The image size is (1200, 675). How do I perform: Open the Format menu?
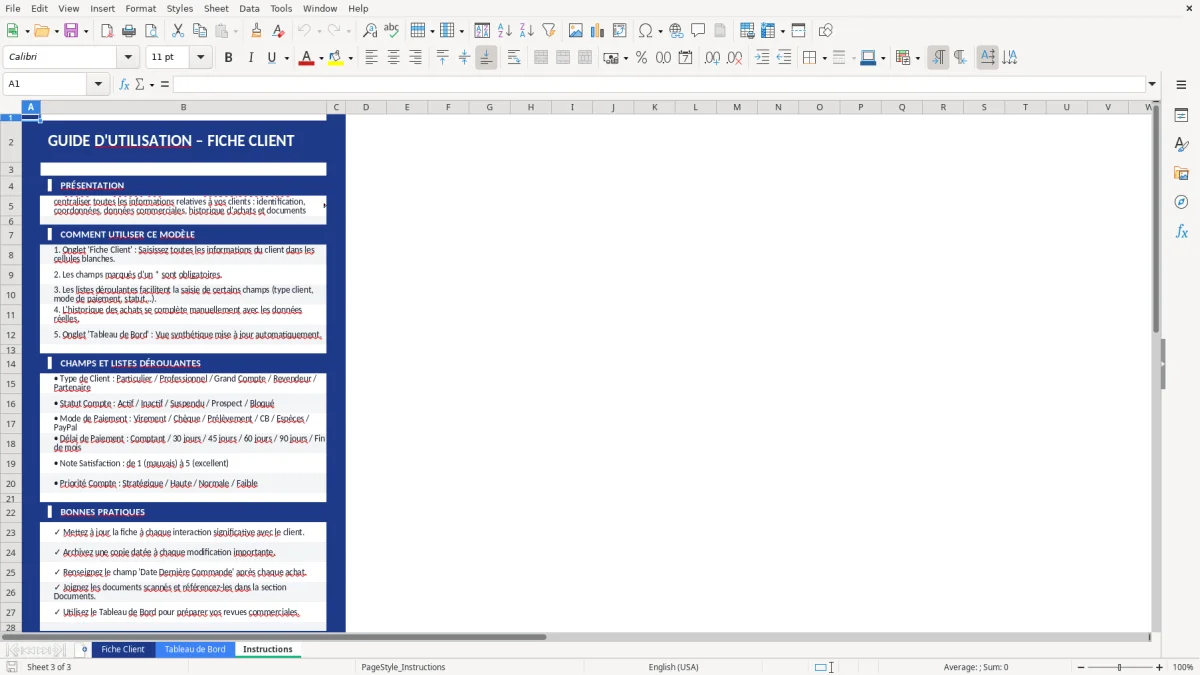click(140, 8)
